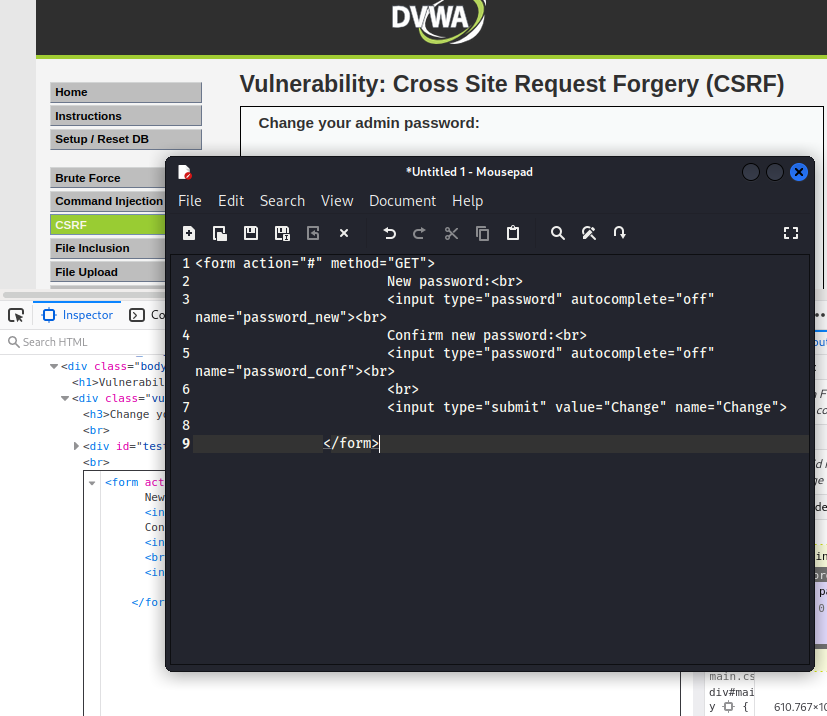Image resolution: width=827 pixels, height=716 pixels.
Task: Collapse the div class="body" tree node
Action: (53, 366)
